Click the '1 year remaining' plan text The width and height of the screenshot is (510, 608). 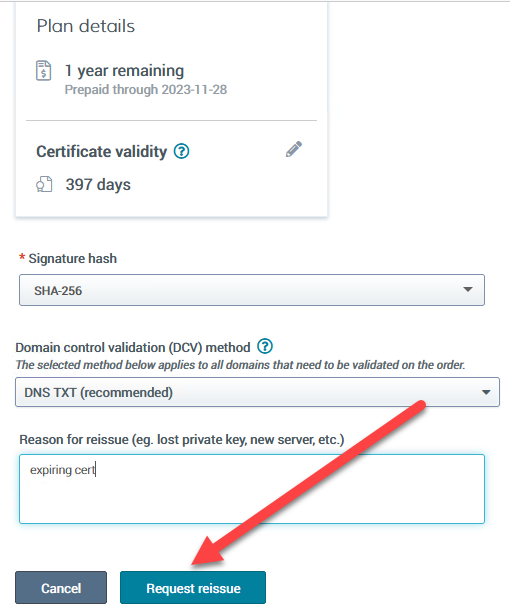pos(124,71)
